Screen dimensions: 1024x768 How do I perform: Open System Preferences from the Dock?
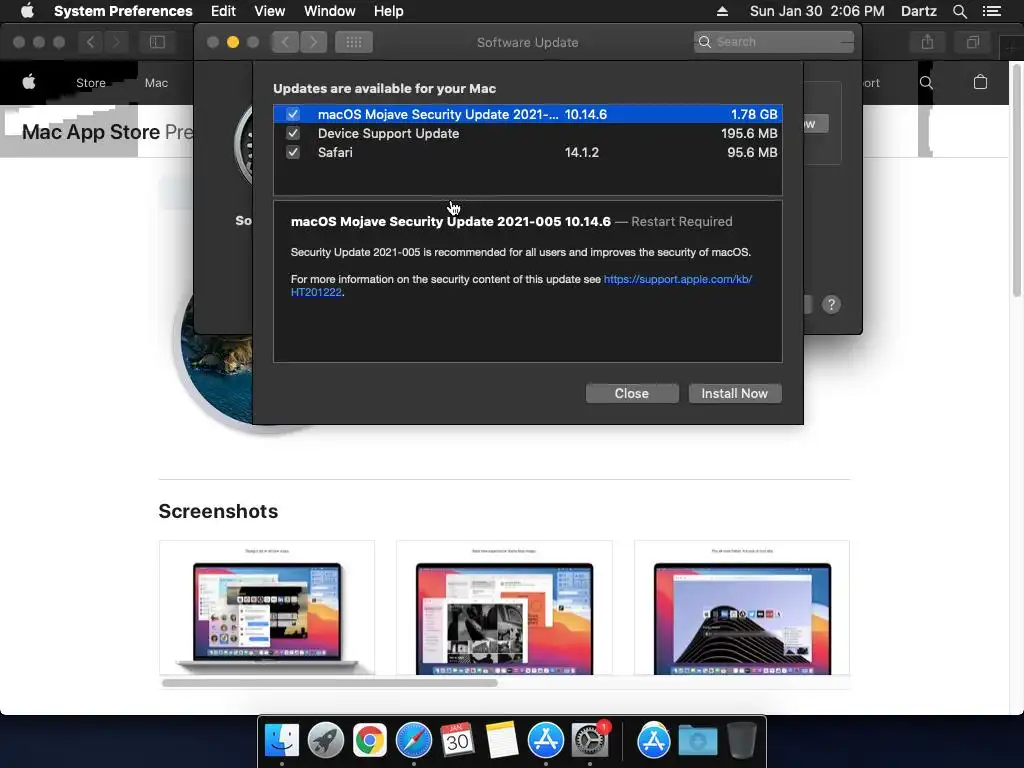590,741
